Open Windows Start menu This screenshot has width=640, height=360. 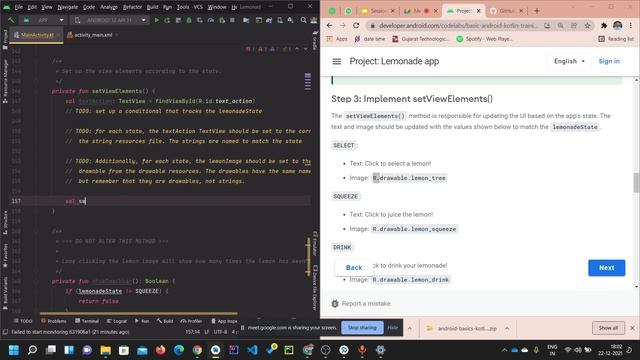pyautogui.click(x=13, y=350)
